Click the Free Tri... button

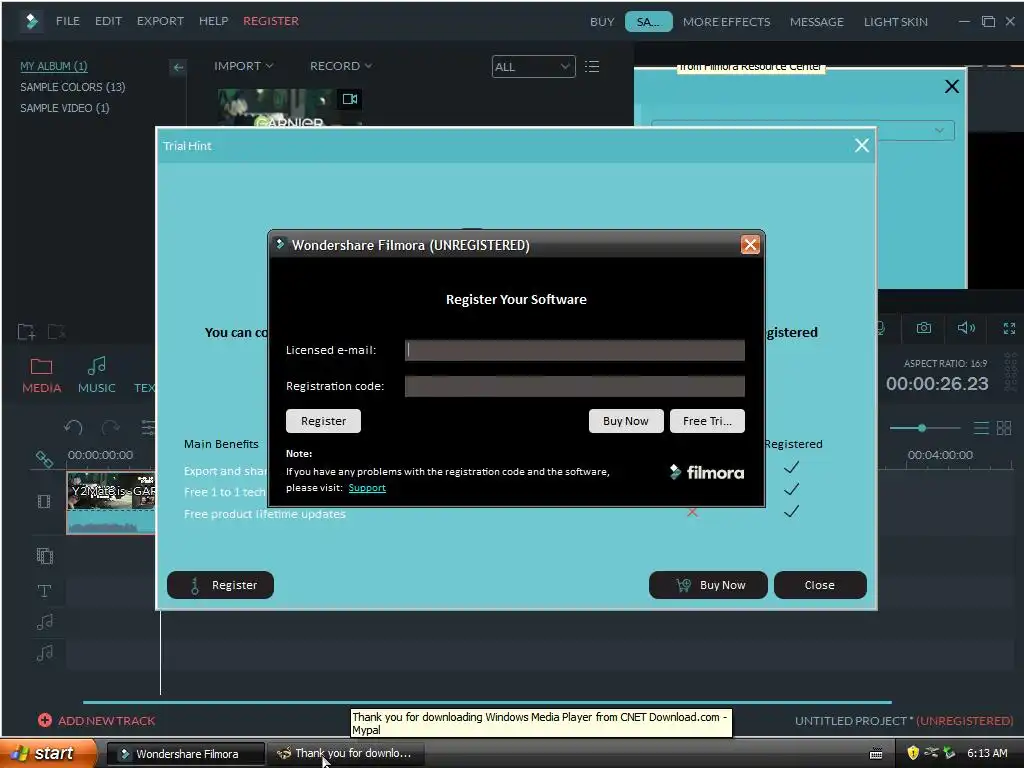[x=707, y=421]
